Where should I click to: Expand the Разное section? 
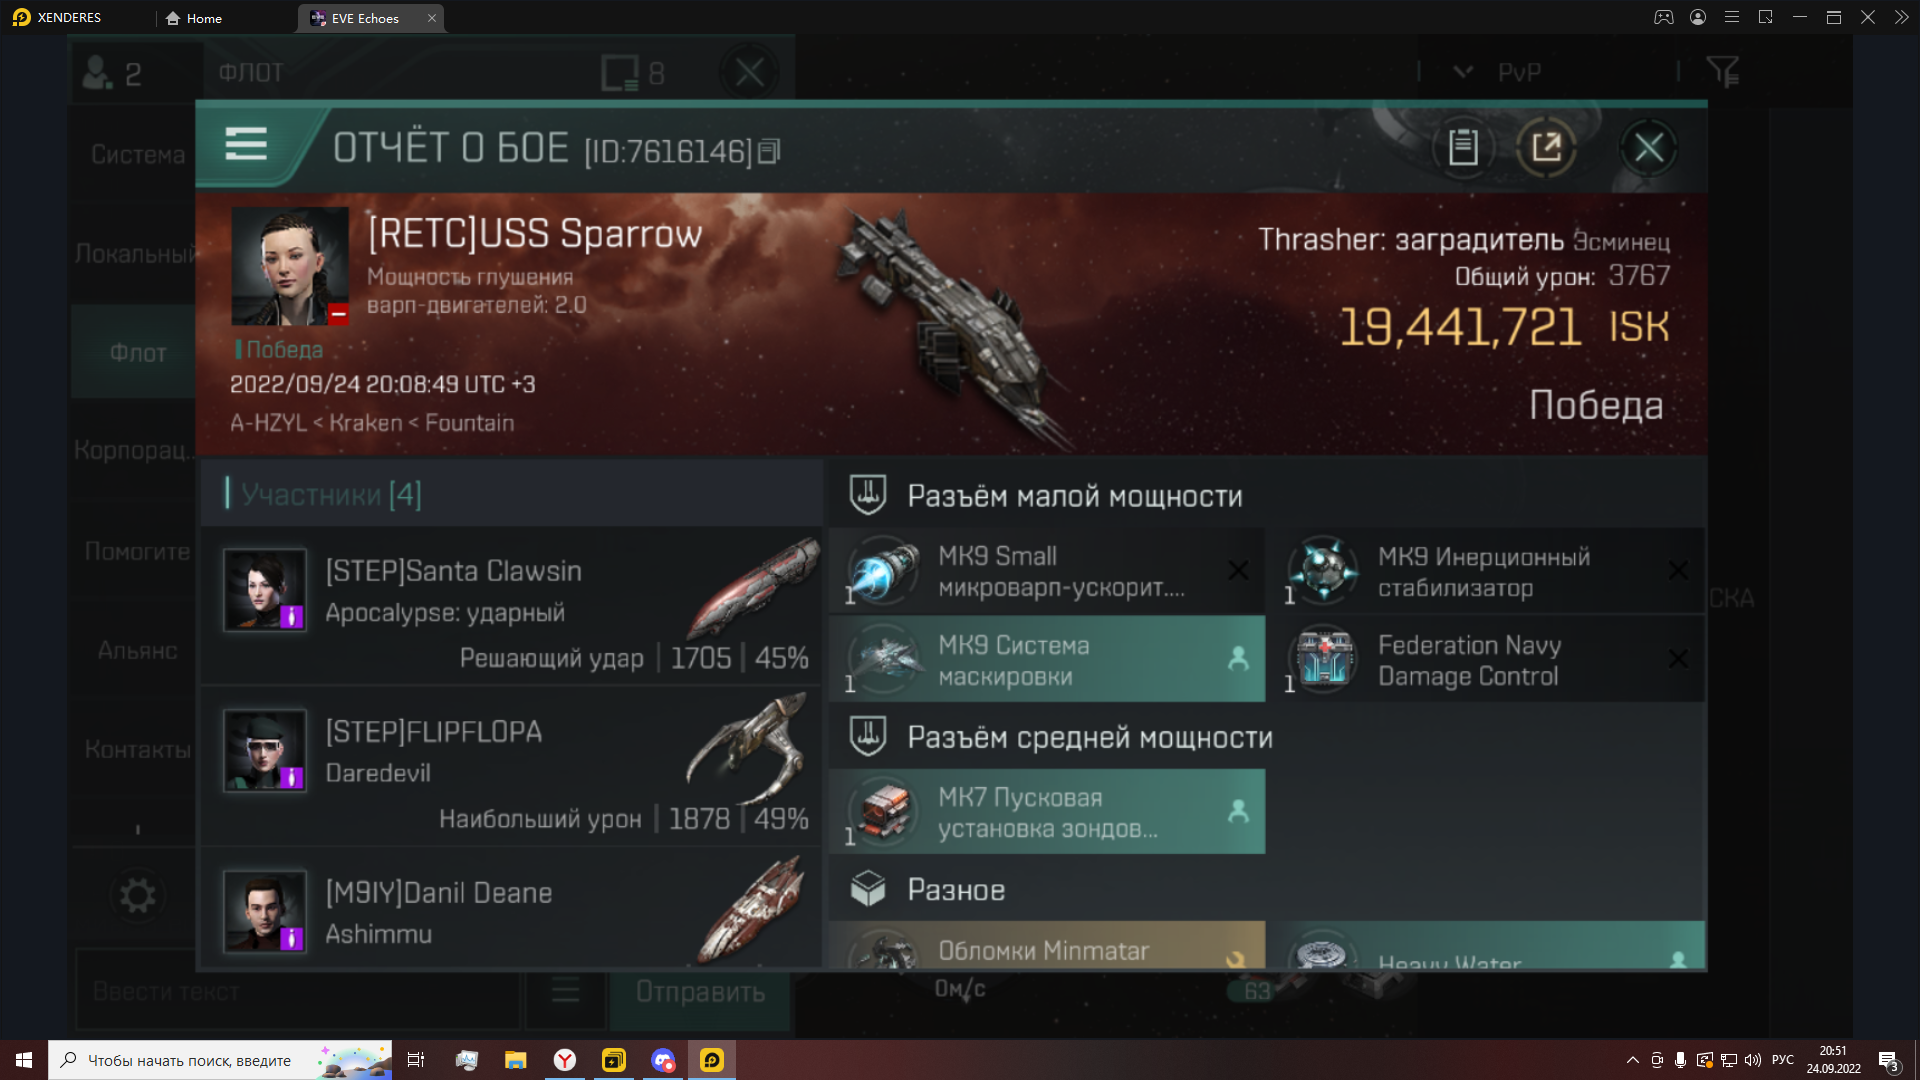(x=953, y=890)
